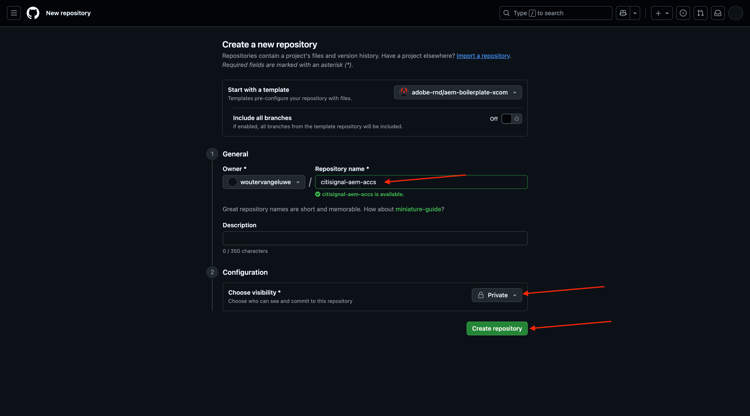
Task: Focus the 'Type / to search' box
Action: click(x=556, y=13)
